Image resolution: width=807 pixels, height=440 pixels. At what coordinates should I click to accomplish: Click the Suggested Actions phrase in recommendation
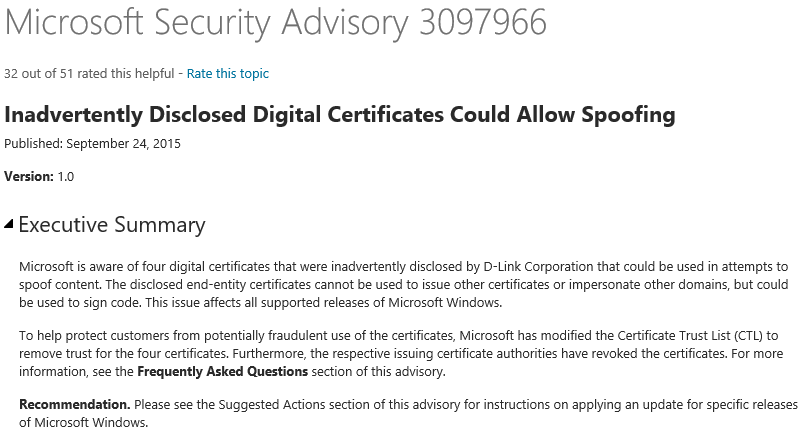tap(272, 404)
